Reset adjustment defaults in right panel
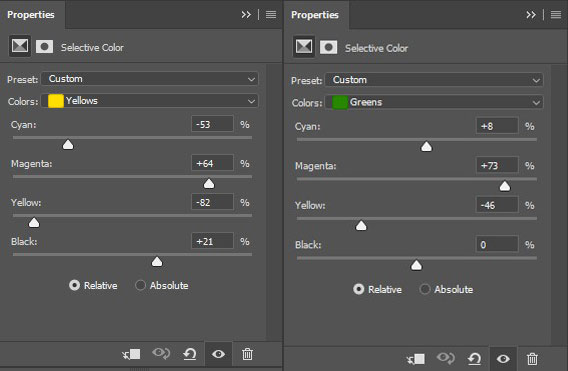The width and height of the screenshot is (568, 371). (474, 359)
